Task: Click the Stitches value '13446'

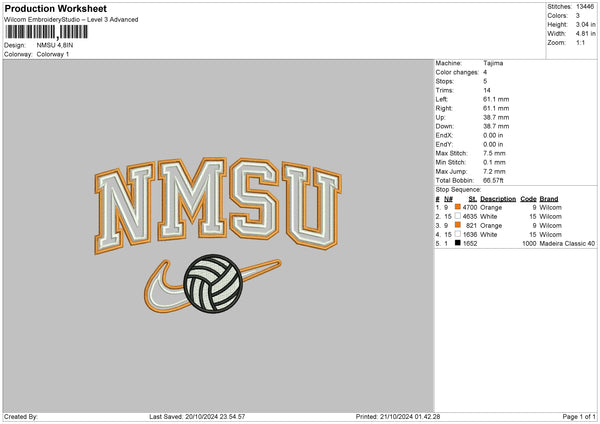Action: 585,7
